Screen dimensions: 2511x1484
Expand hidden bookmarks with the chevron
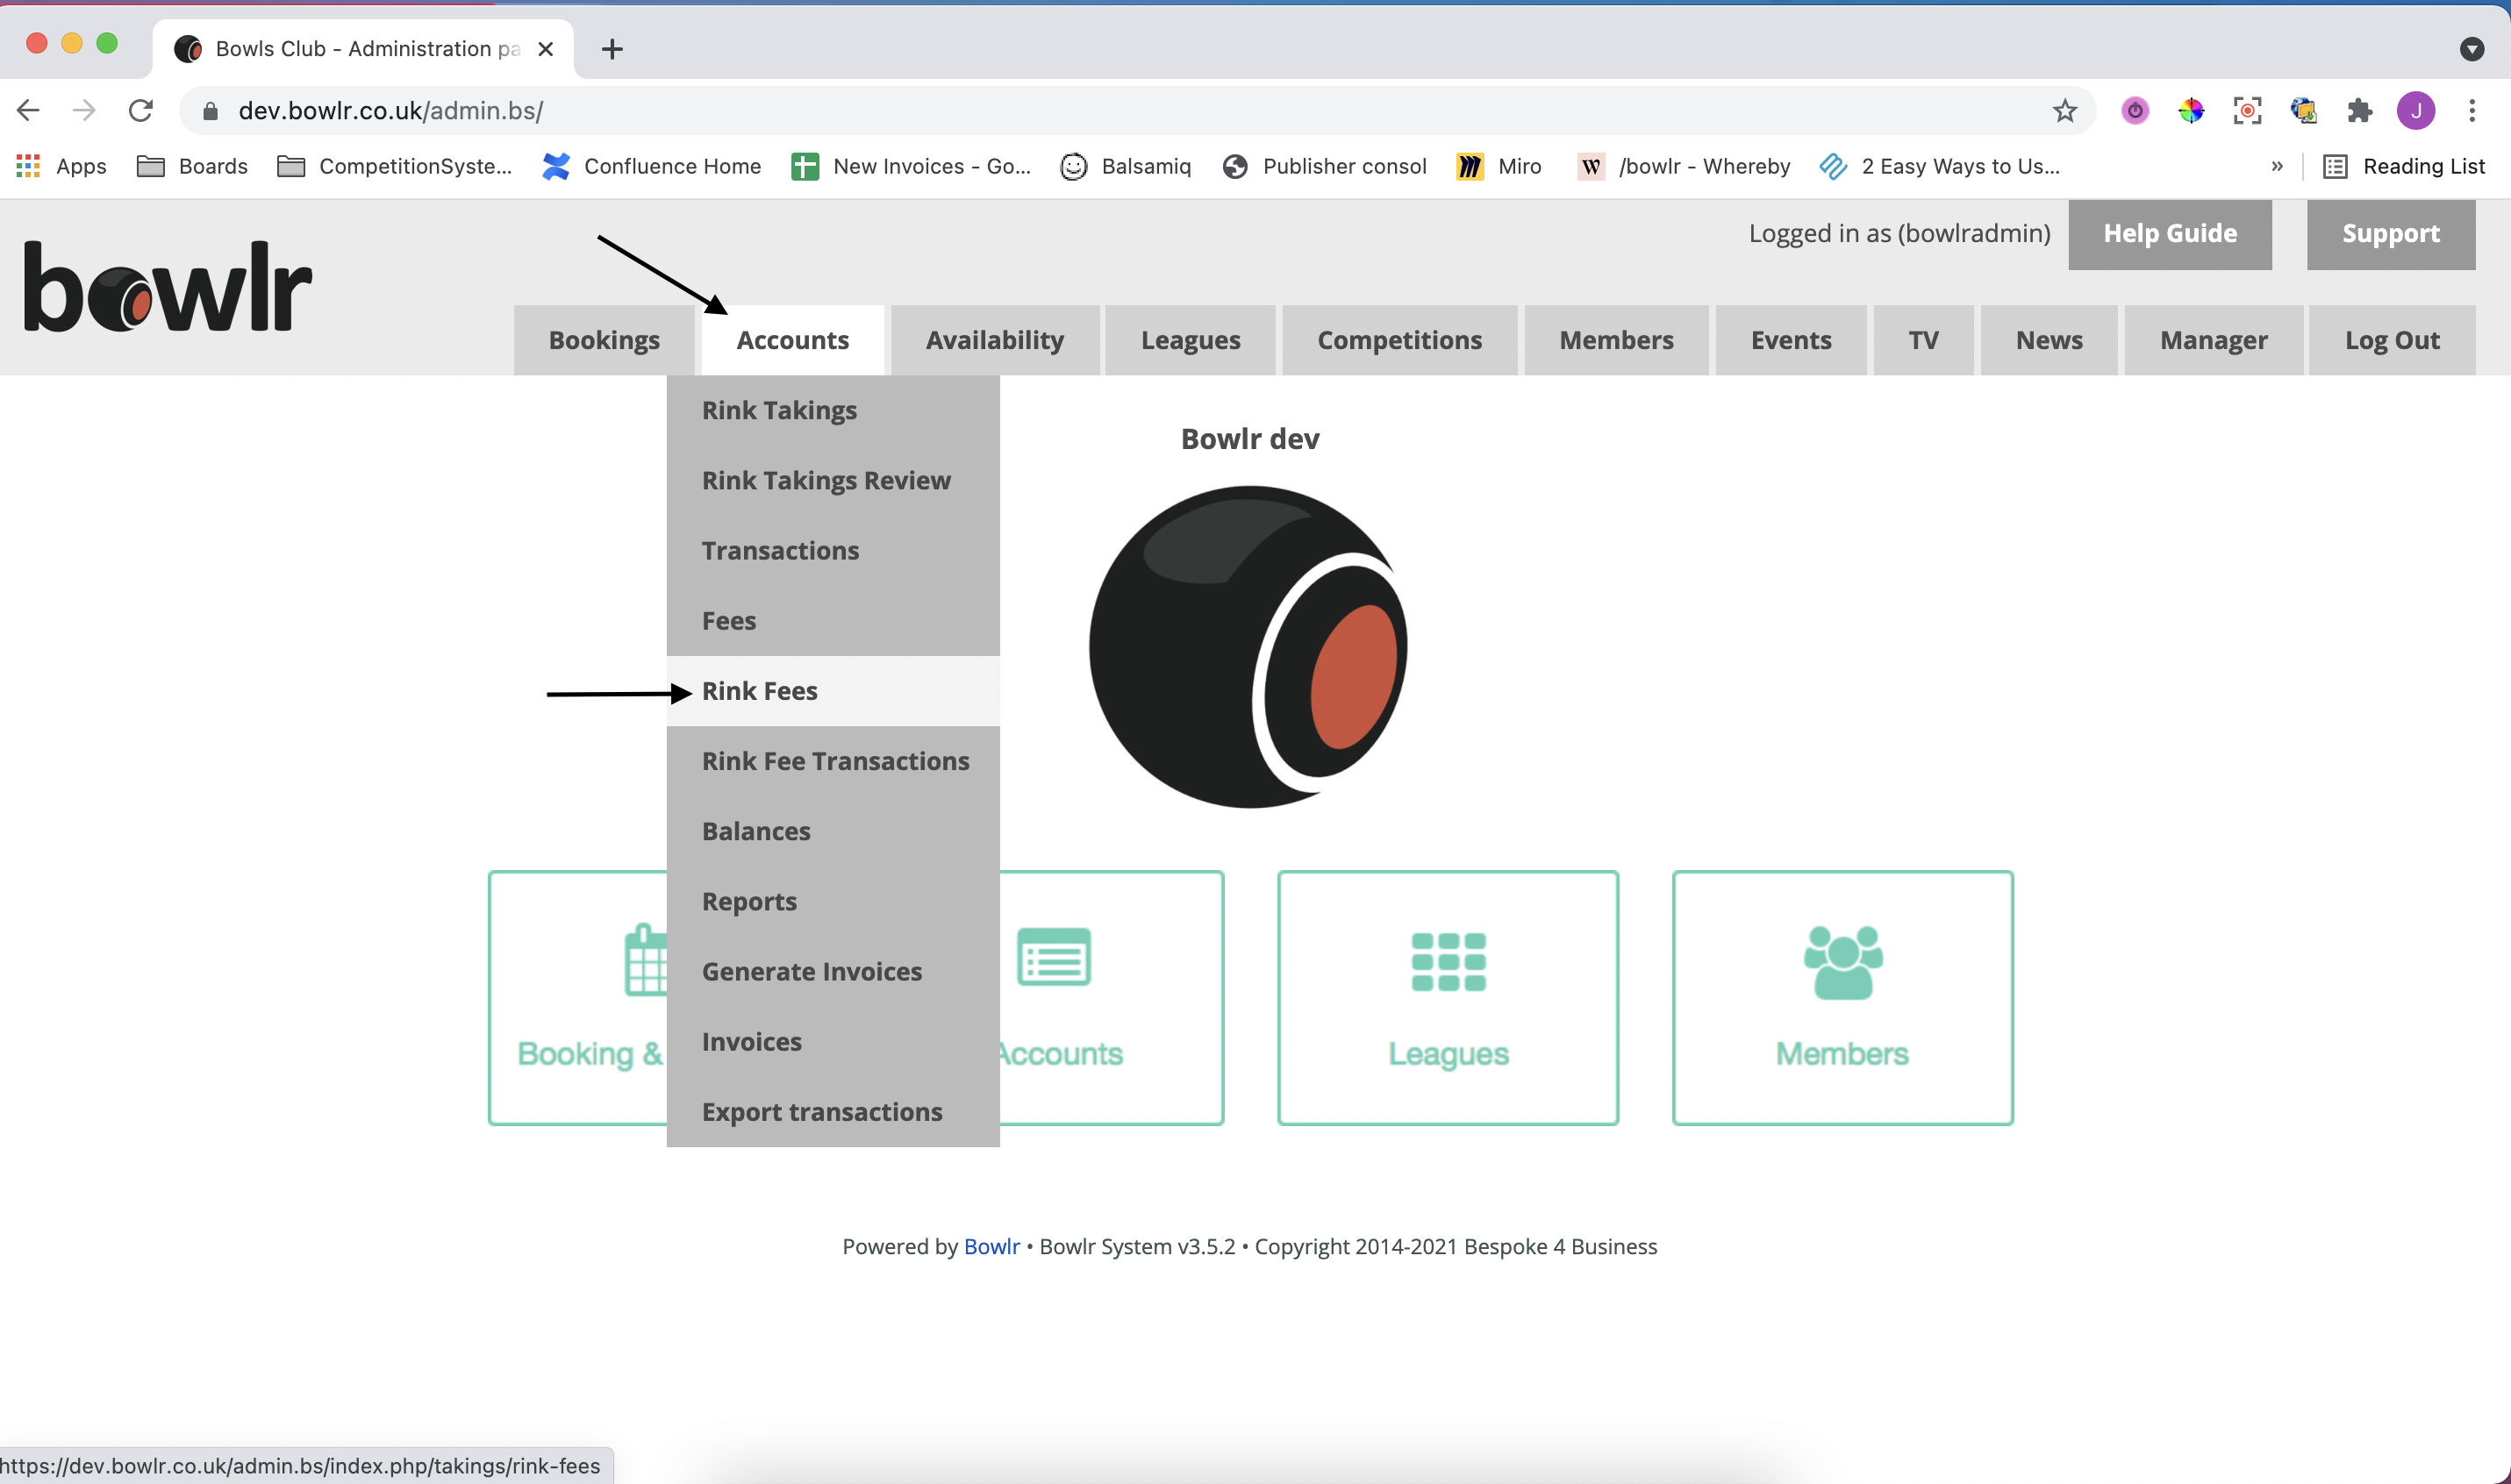[2276, 166]
